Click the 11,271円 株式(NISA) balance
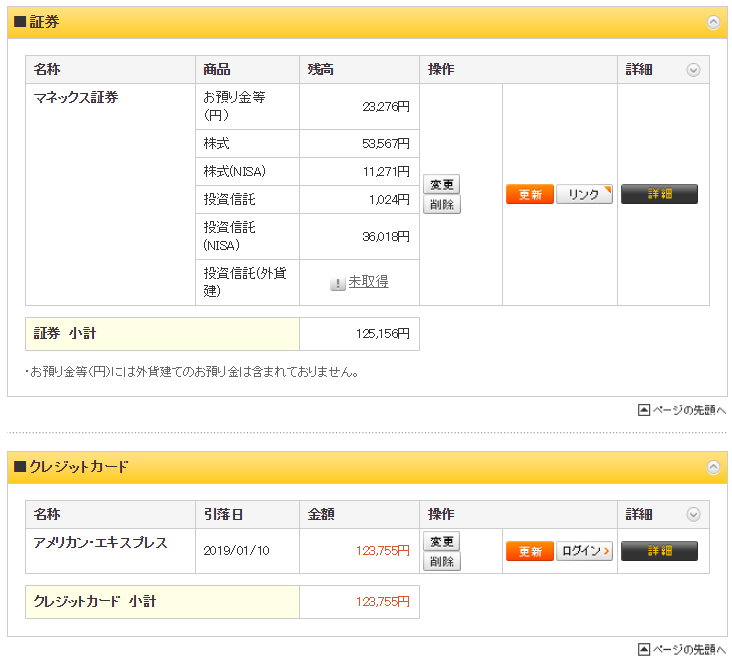This screenshot has width=732, height=659. coord(386,172)
